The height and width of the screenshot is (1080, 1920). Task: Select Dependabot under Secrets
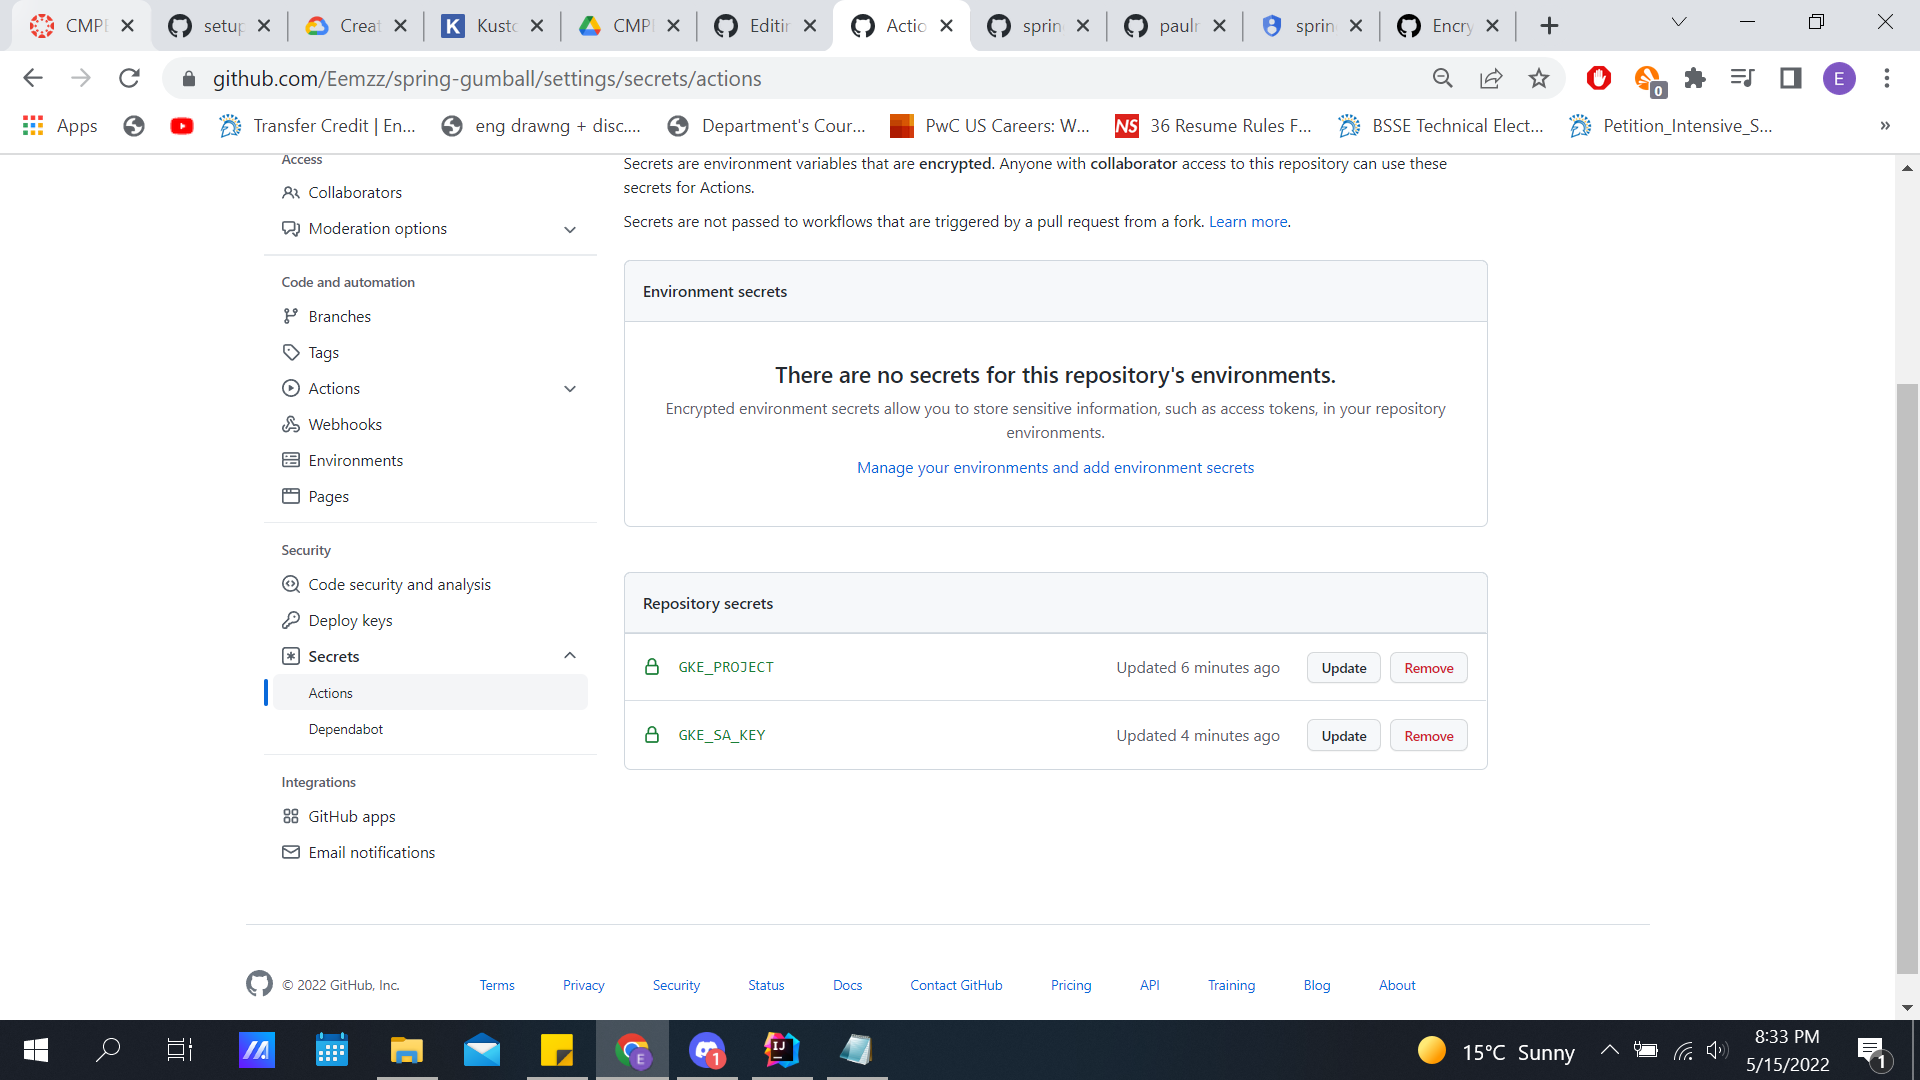[x=345, y=729]
